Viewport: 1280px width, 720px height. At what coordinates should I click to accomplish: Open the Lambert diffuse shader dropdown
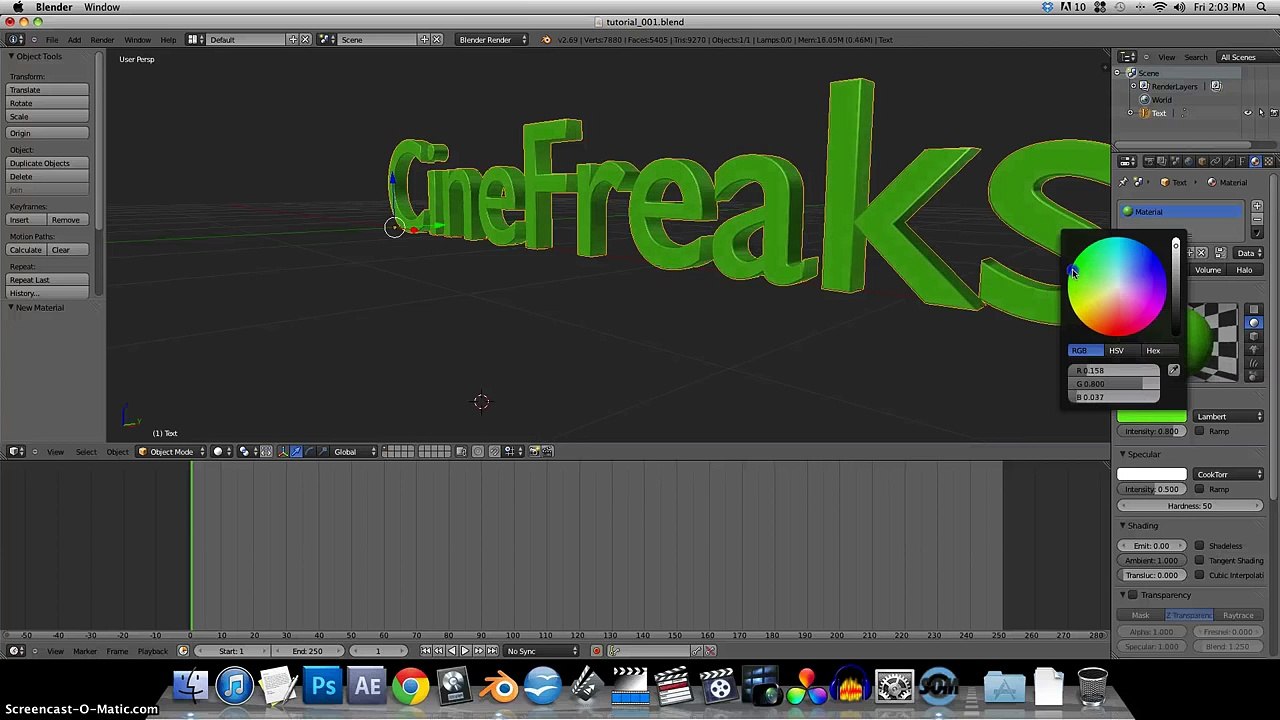[x=1228, y=417]
